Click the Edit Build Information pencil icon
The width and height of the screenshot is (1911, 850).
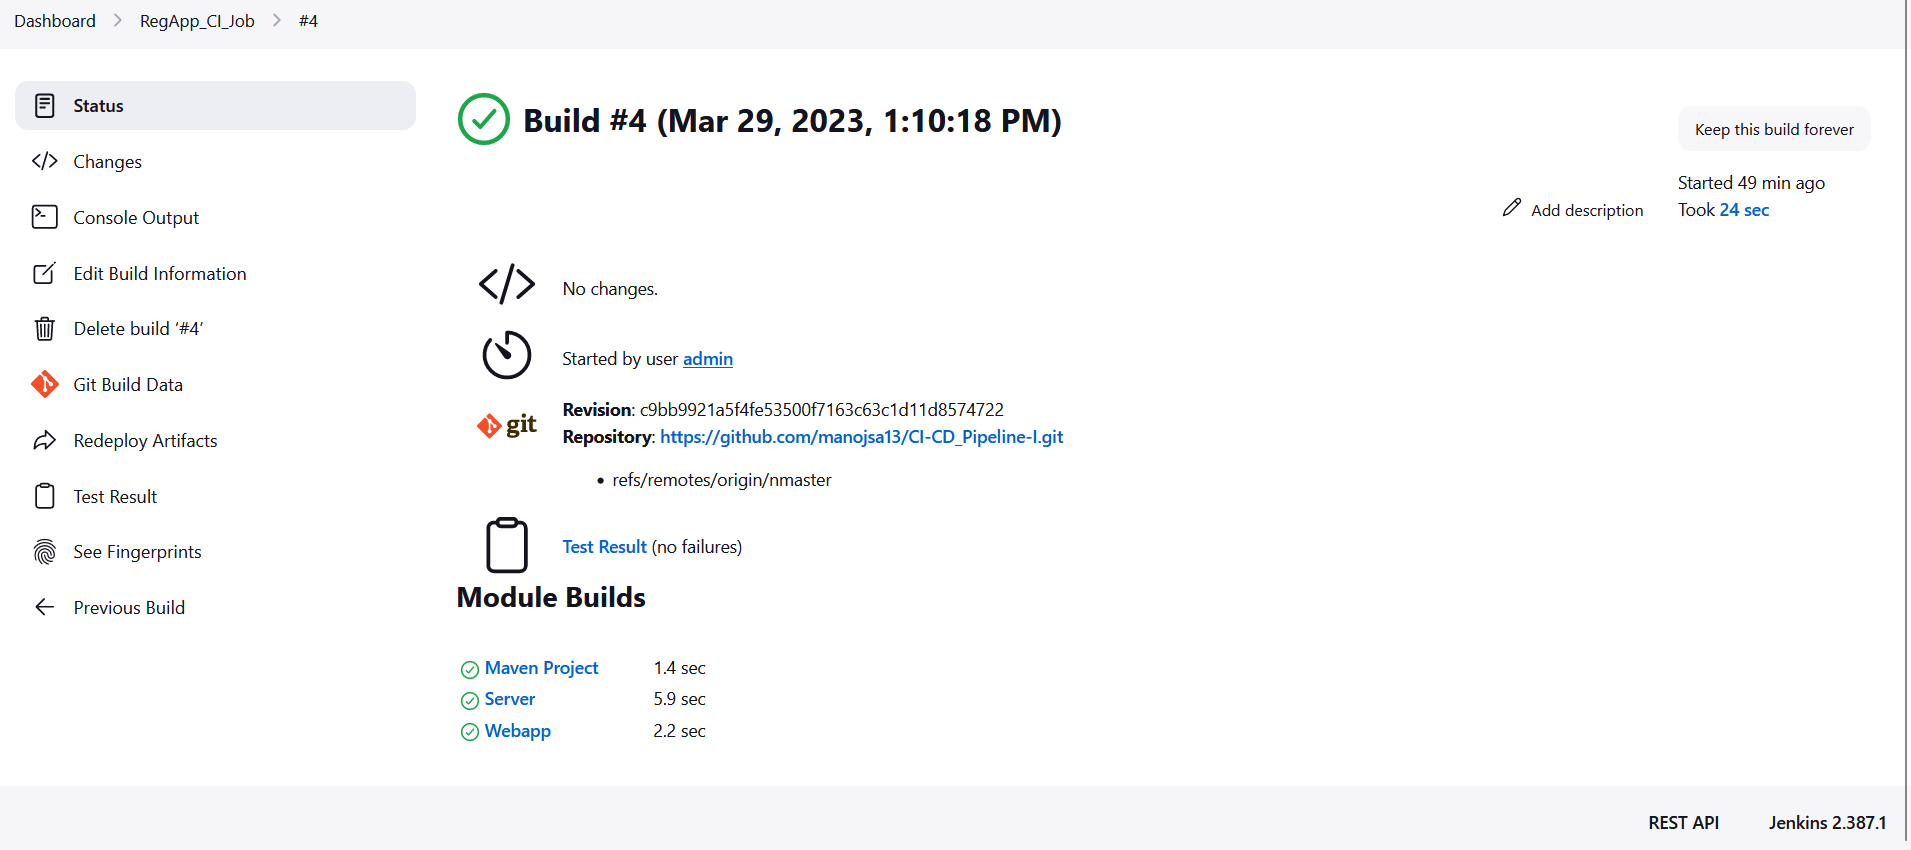click(45, 272)
